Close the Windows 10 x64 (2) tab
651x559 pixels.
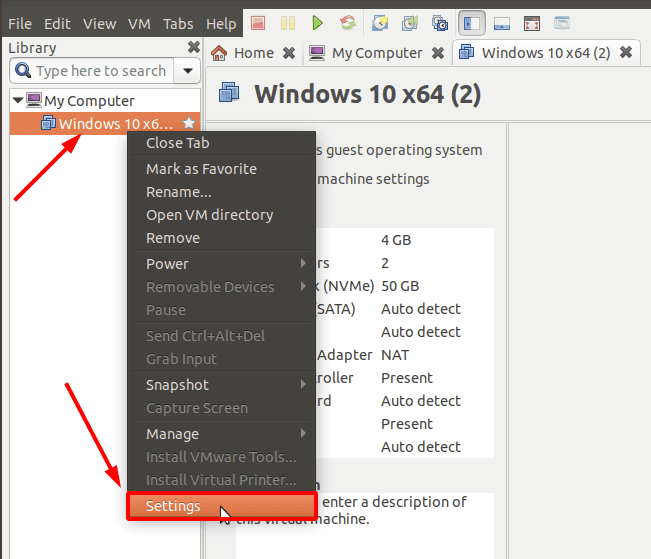point(626,52)
